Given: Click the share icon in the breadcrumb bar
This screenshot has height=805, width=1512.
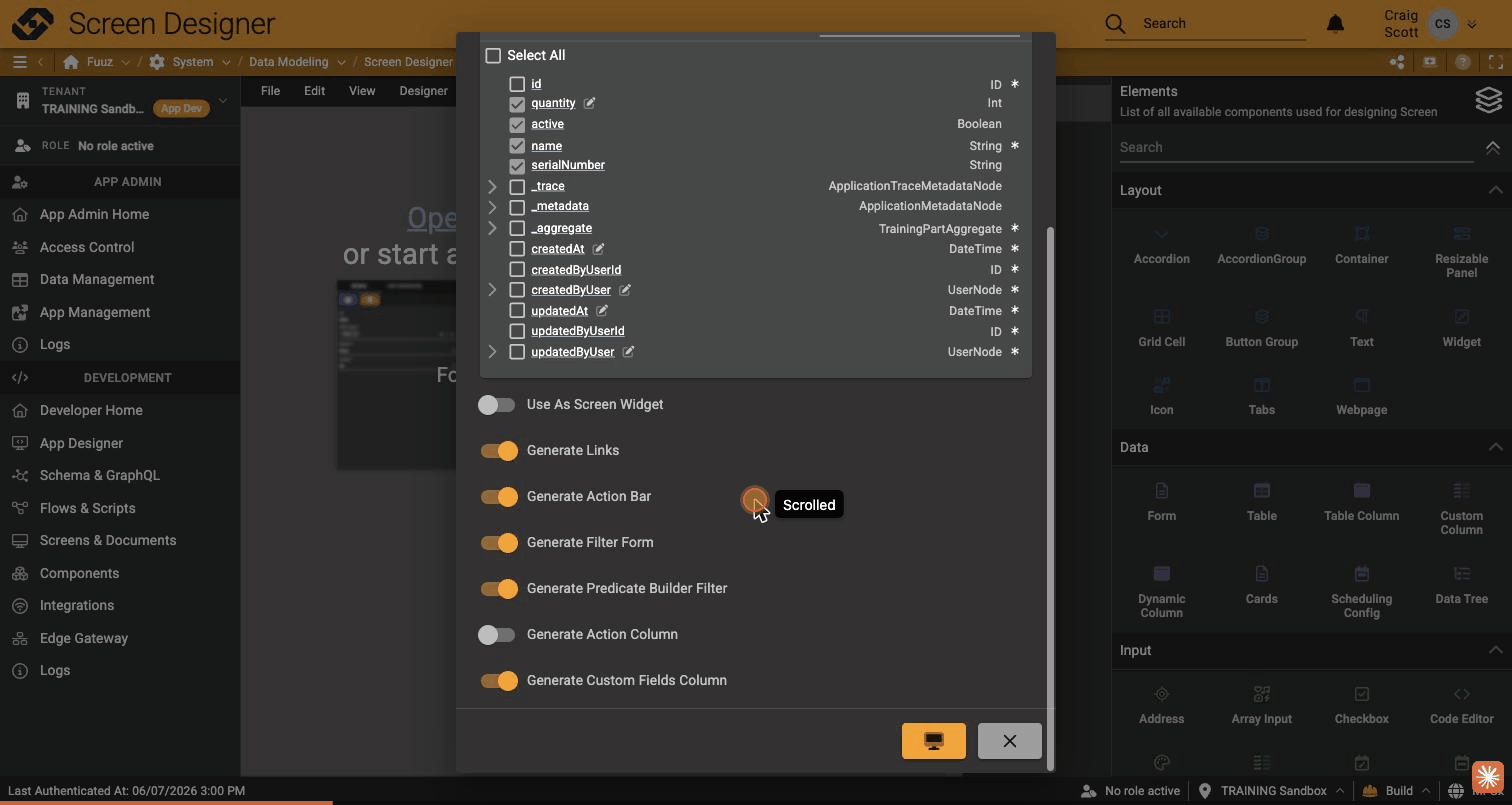Looking at the screenshot, I should (1396, 62).
